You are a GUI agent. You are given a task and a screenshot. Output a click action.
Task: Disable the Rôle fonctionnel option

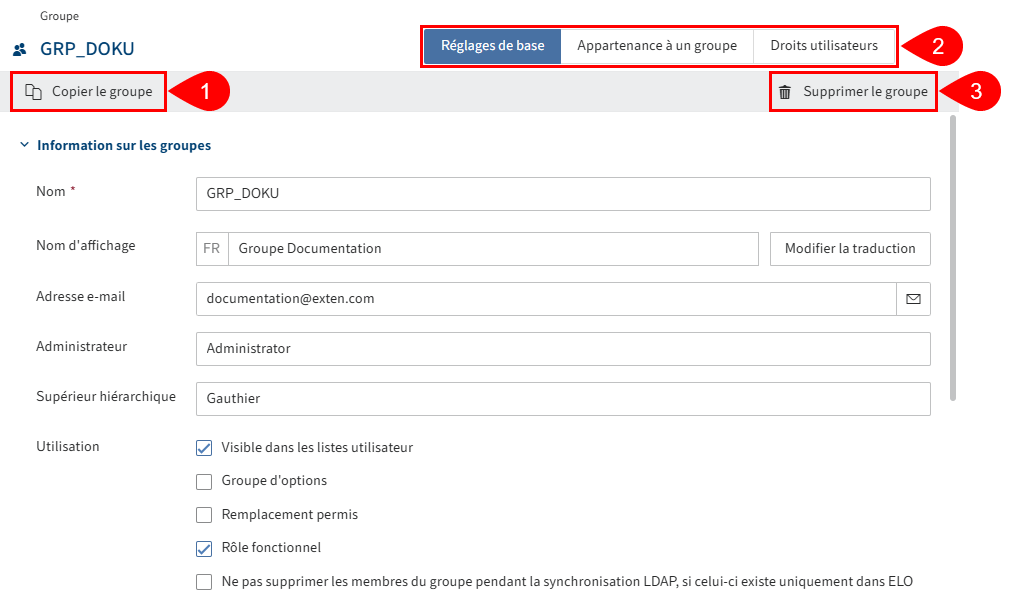(x=204, y=548)
